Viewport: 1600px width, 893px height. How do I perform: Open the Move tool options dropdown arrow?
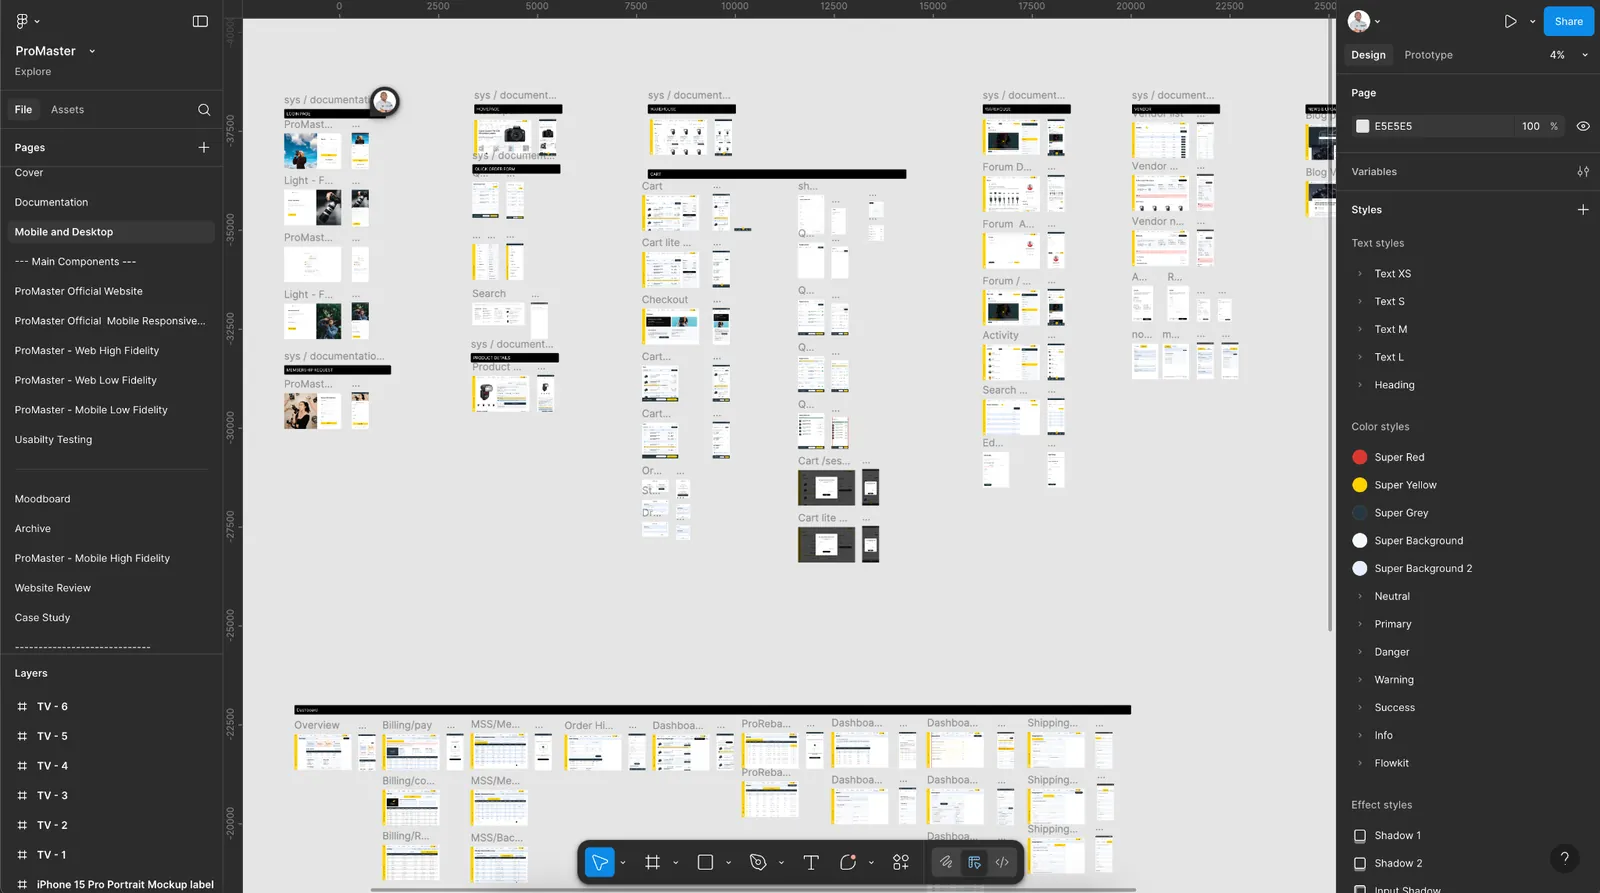(623, 862)
